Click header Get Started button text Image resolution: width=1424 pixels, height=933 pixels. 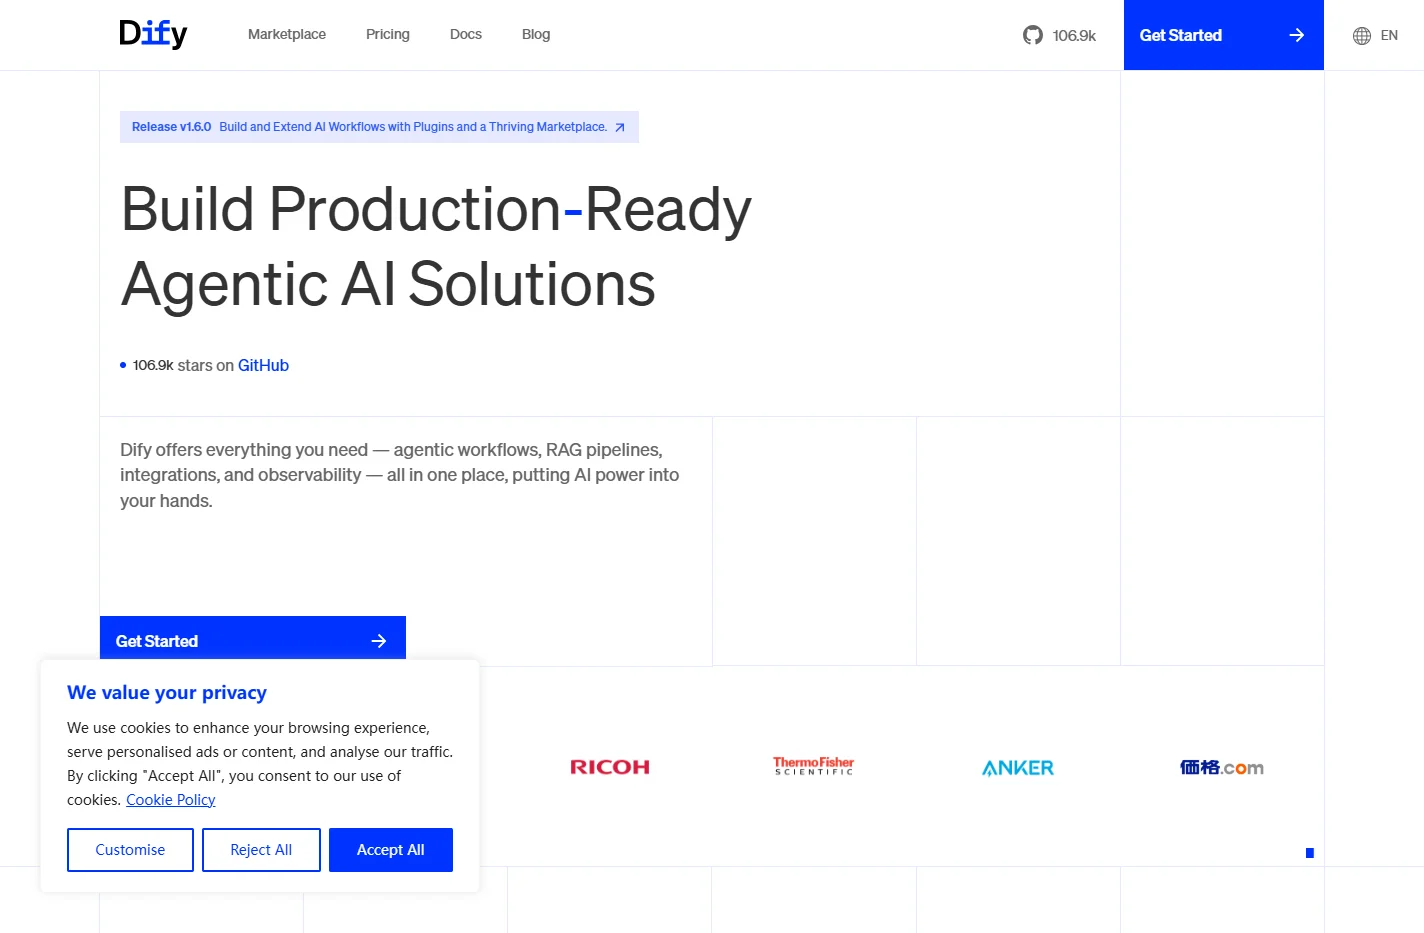click(x=1181, y=35)
